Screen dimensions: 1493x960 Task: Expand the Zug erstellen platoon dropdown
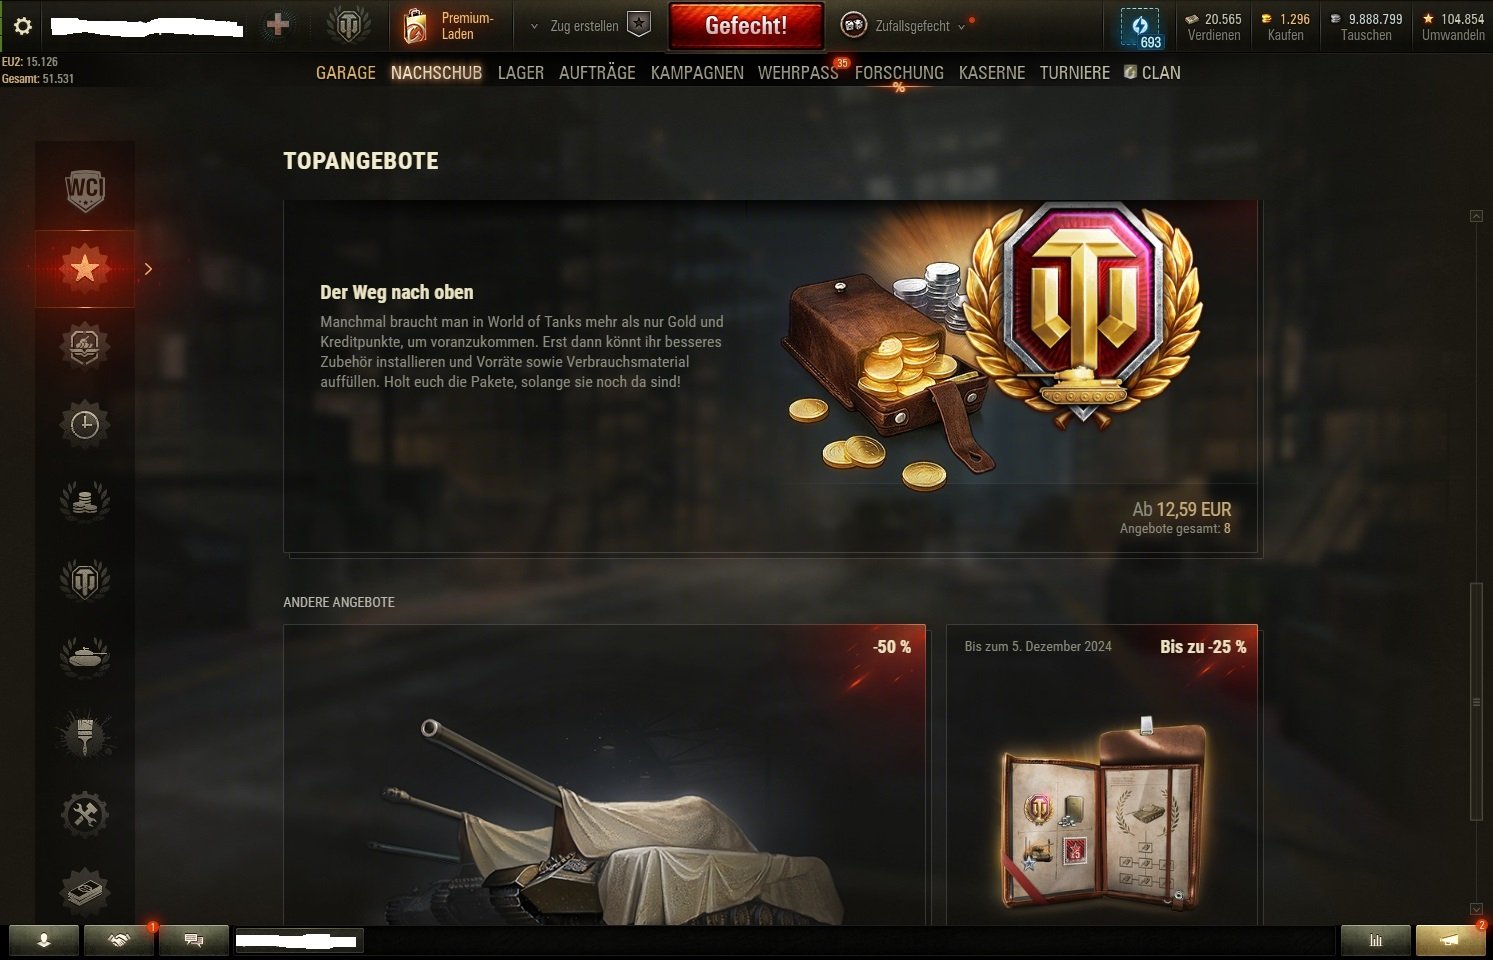pos(590,26)
